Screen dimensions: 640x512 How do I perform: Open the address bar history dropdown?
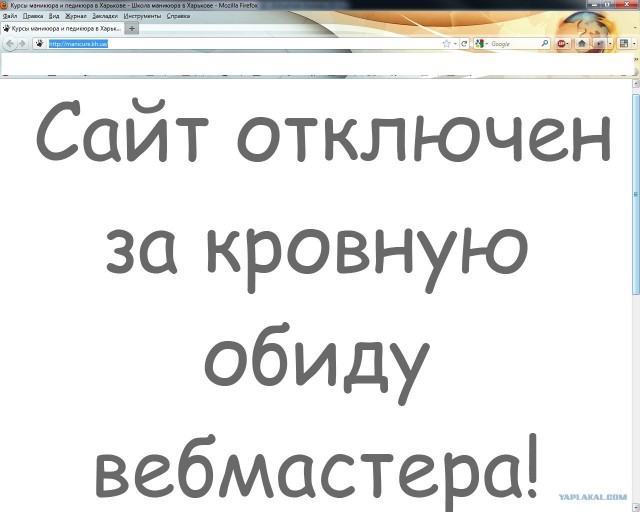[x=455, y=43]
